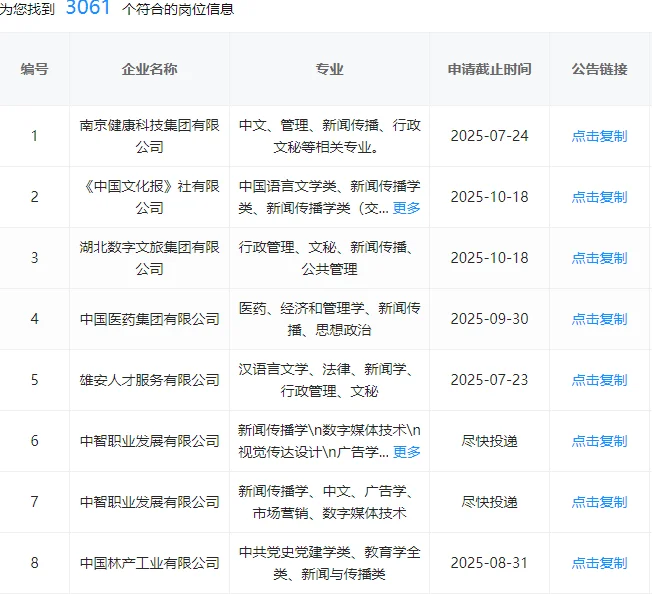652x594 pixels.
Task: Click company name 雄安人才服务有限公司
Action: (149, 380)
